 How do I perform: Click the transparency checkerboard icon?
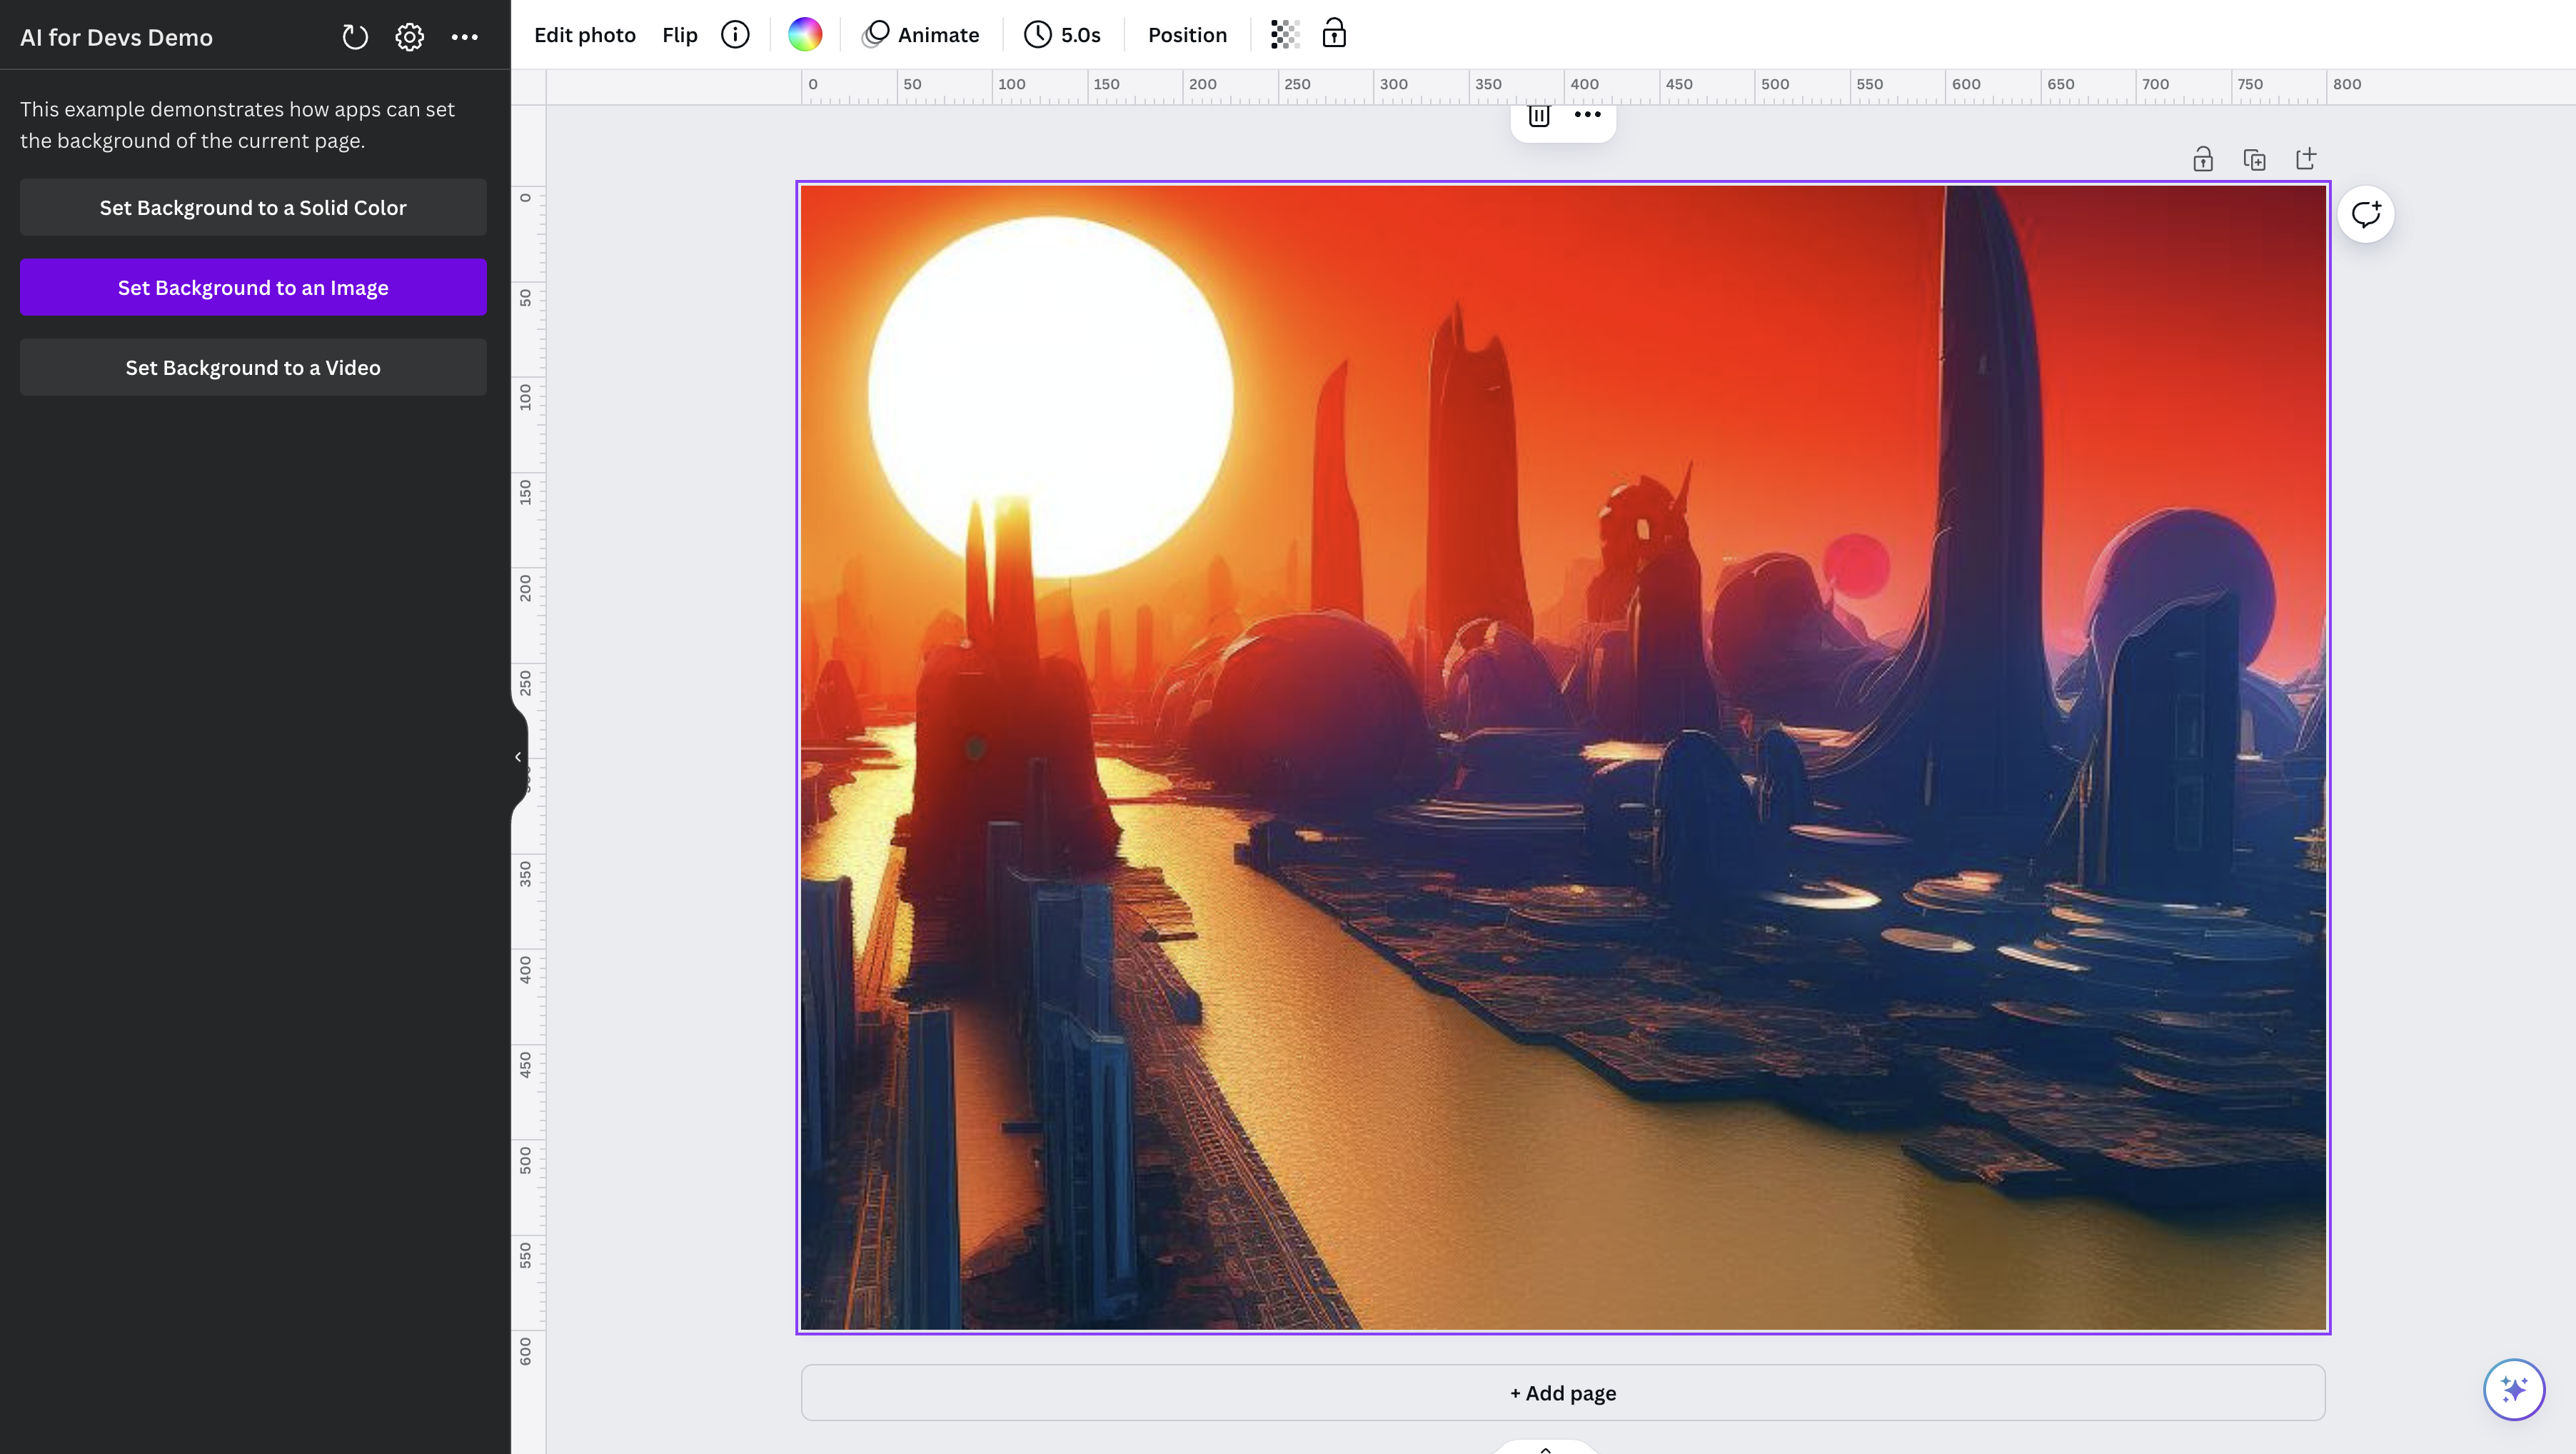click(1284, 35)
